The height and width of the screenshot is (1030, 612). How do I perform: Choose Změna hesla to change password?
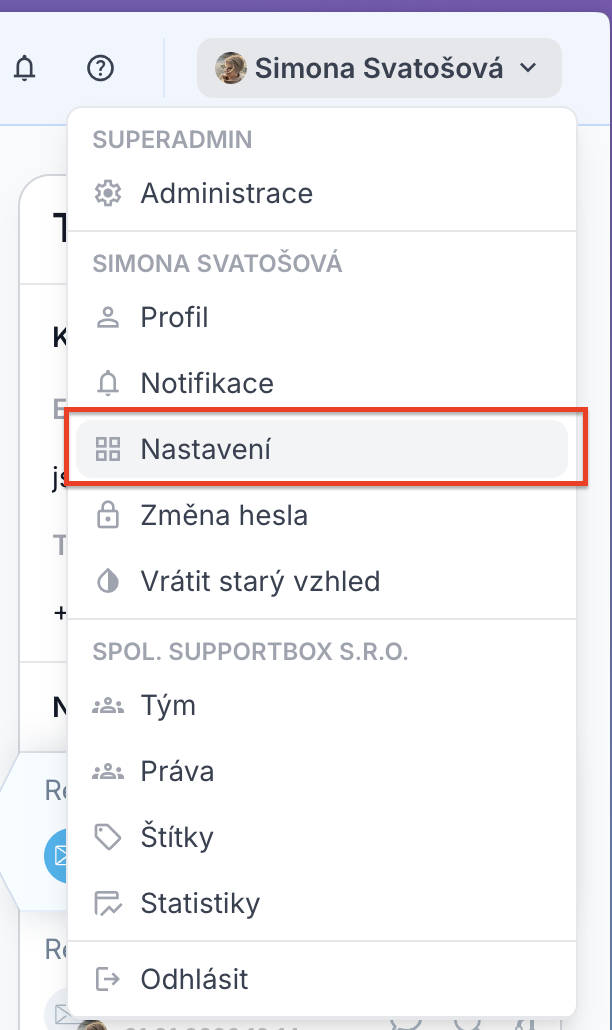coord(224,516)
